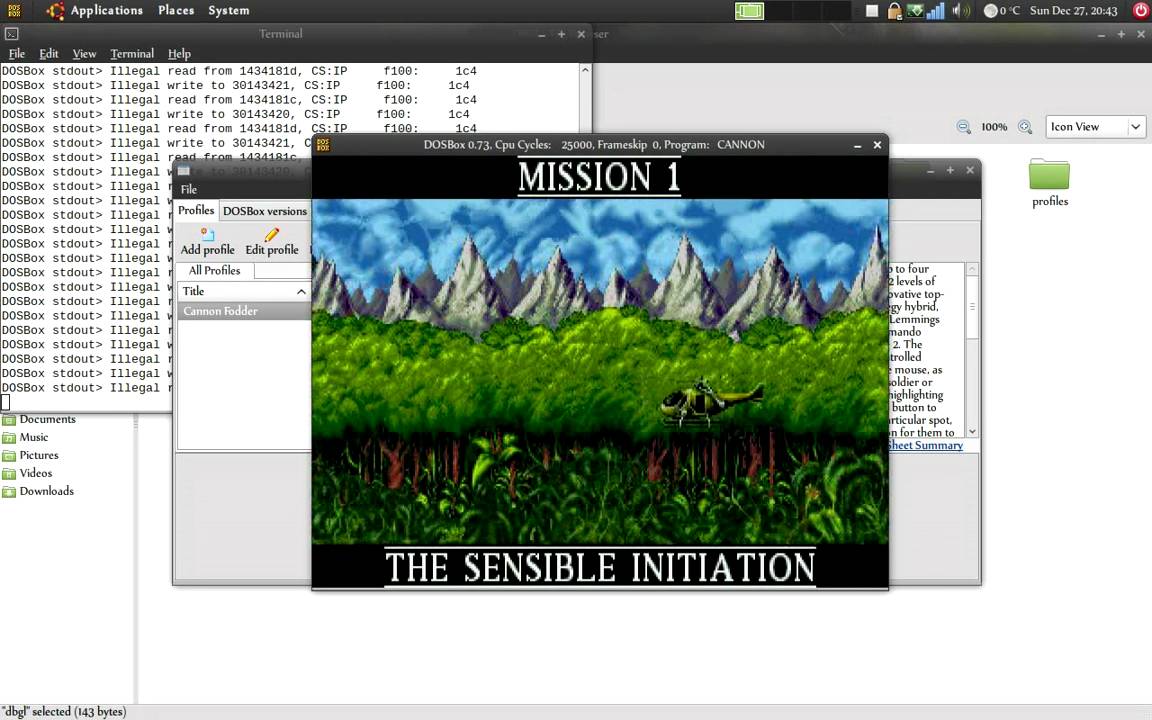Minimize the Terminal window
The height and width of the screenshot is (720, 1152).
click(x=541, y=35)
